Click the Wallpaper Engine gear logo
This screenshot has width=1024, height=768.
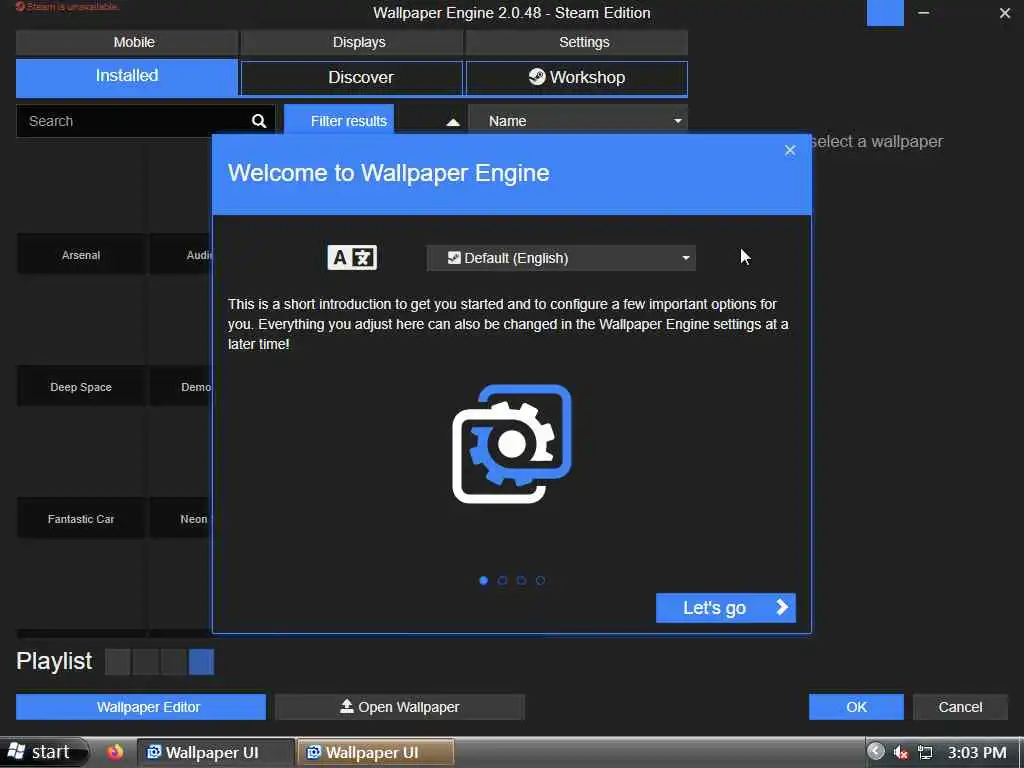pos(511,443)
